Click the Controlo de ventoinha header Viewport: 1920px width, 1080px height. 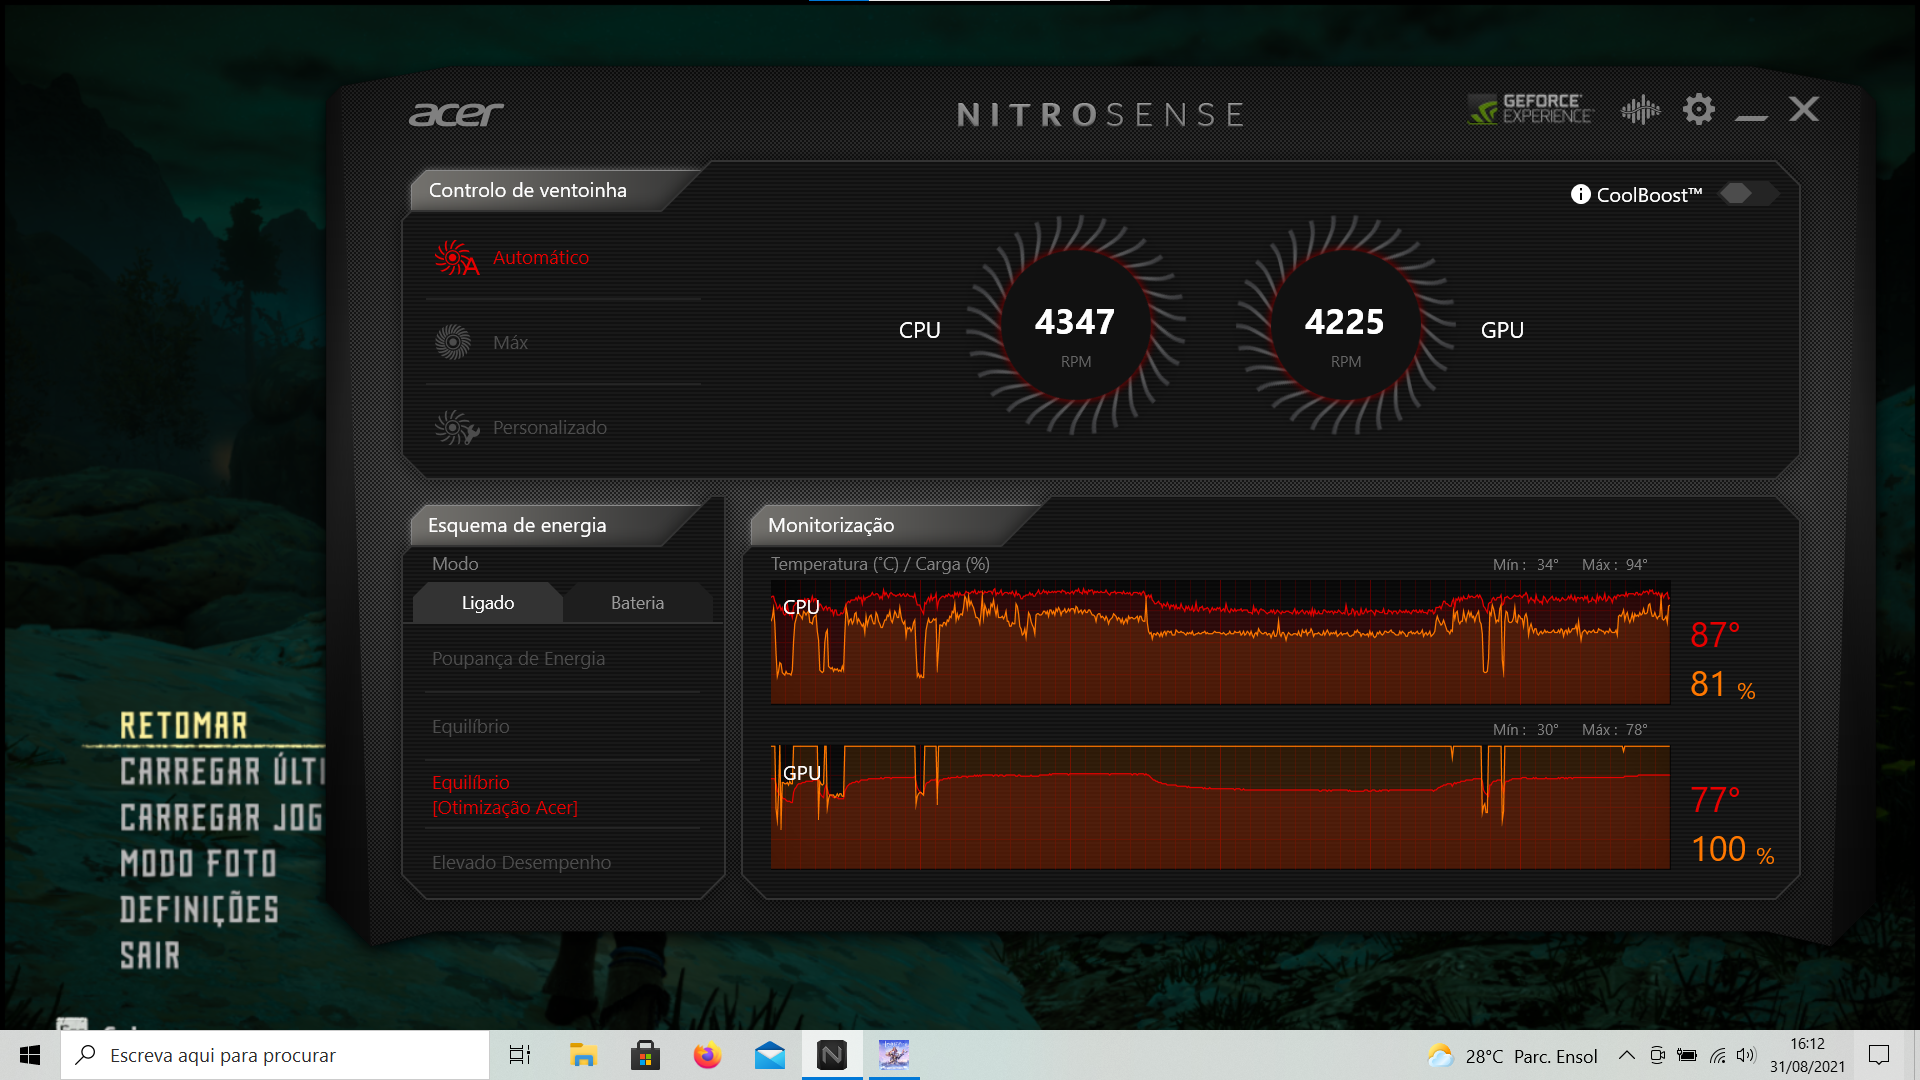tap(528, 190)
